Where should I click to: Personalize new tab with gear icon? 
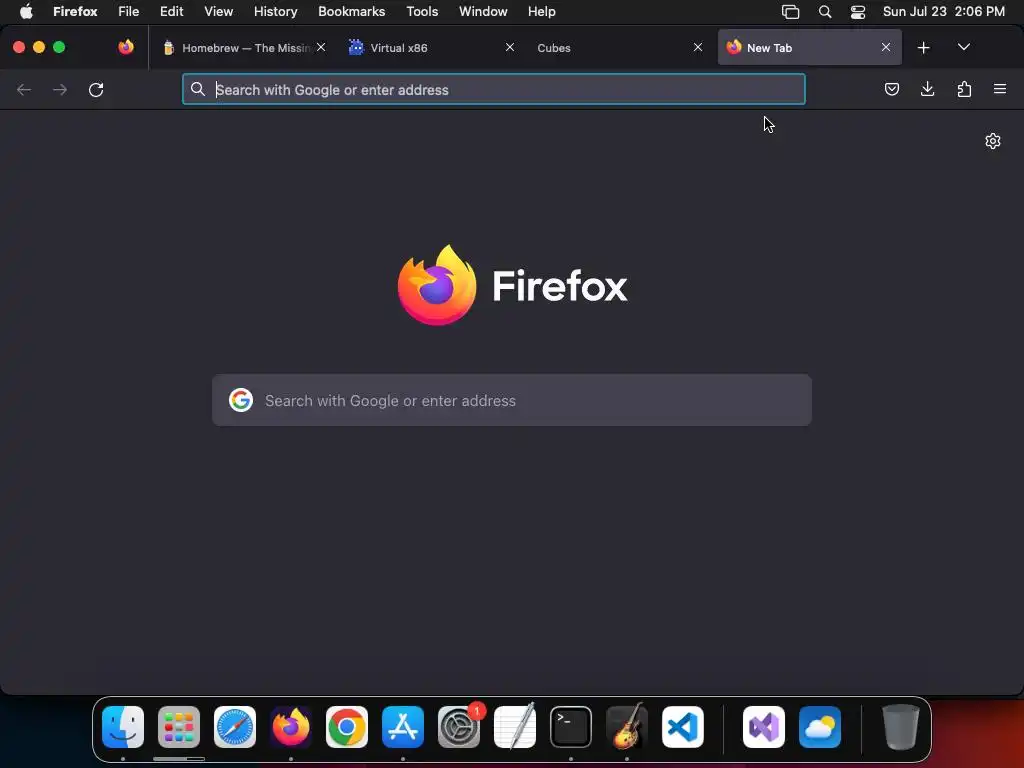click(993, 141)
